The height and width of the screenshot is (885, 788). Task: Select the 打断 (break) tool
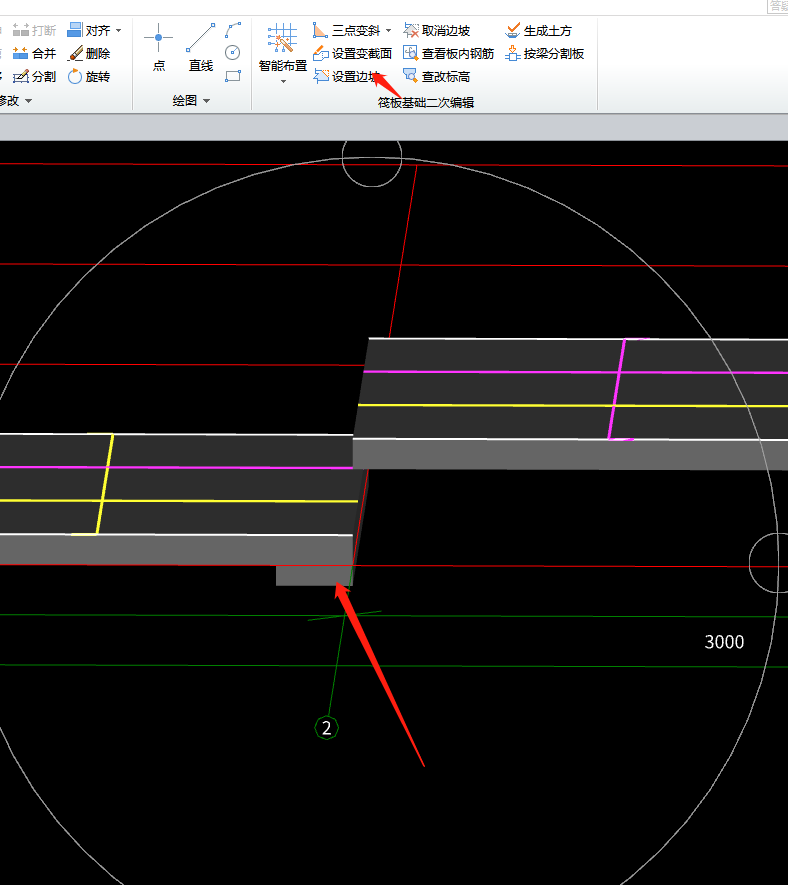tap(34, 30)
